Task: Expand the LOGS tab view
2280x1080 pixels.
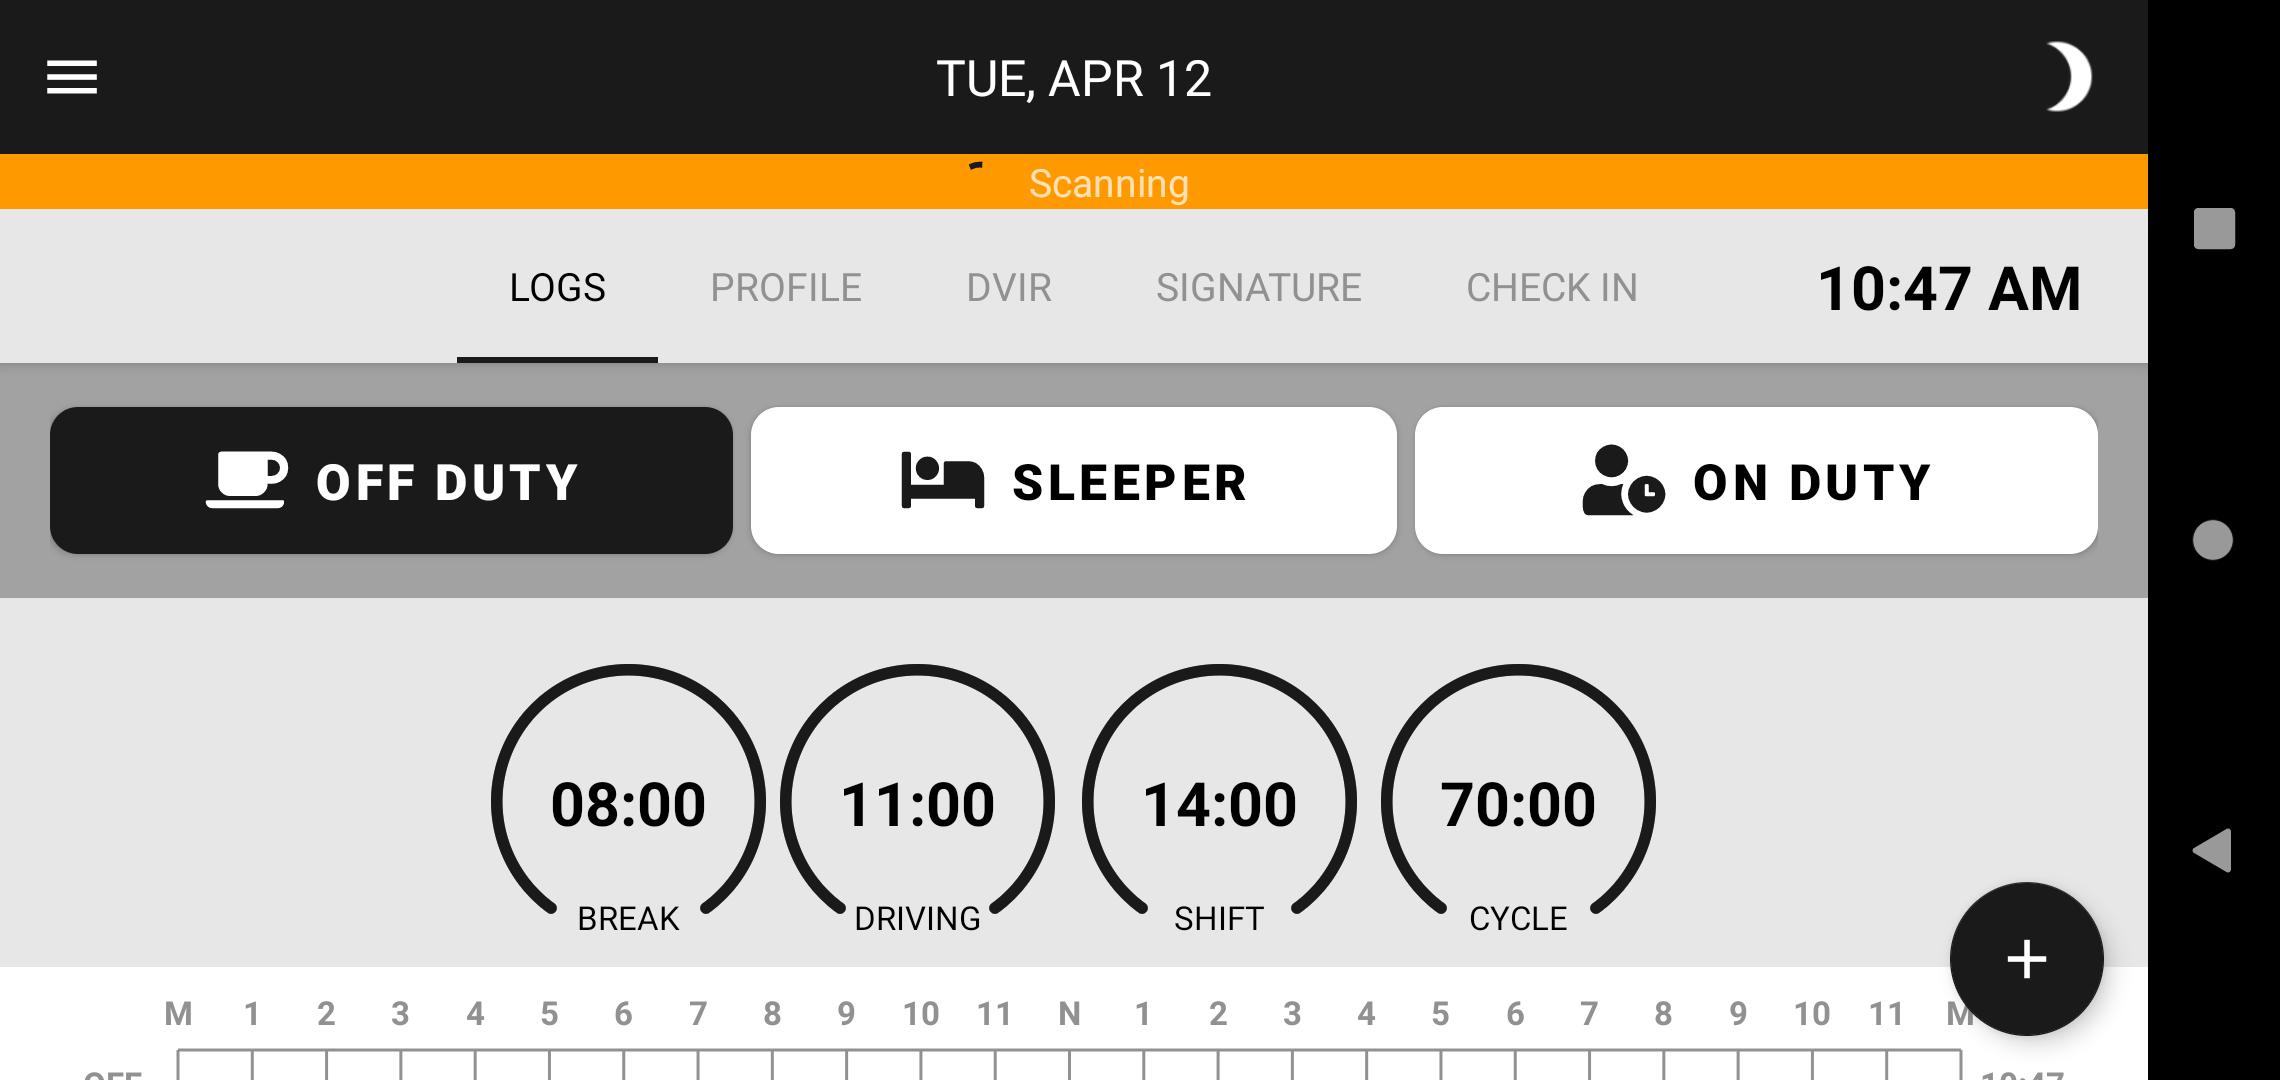Action: pos(557,286)
